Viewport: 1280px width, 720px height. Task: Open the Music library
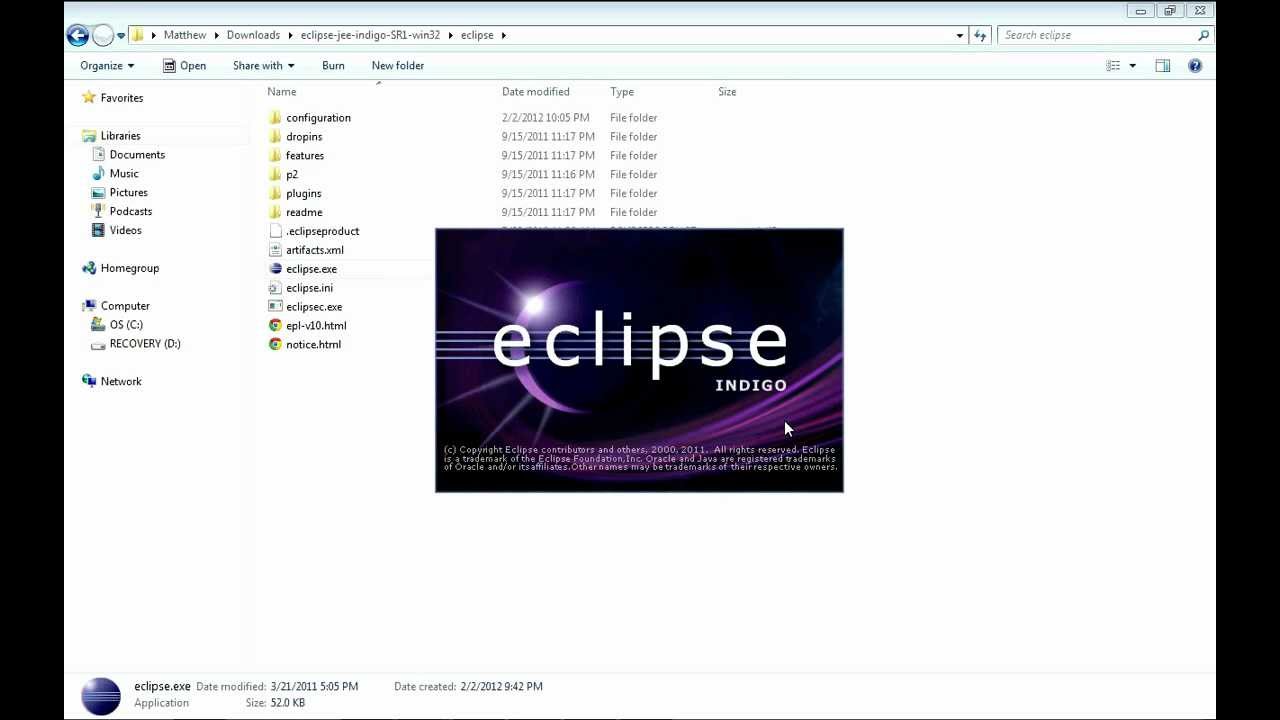124,174
